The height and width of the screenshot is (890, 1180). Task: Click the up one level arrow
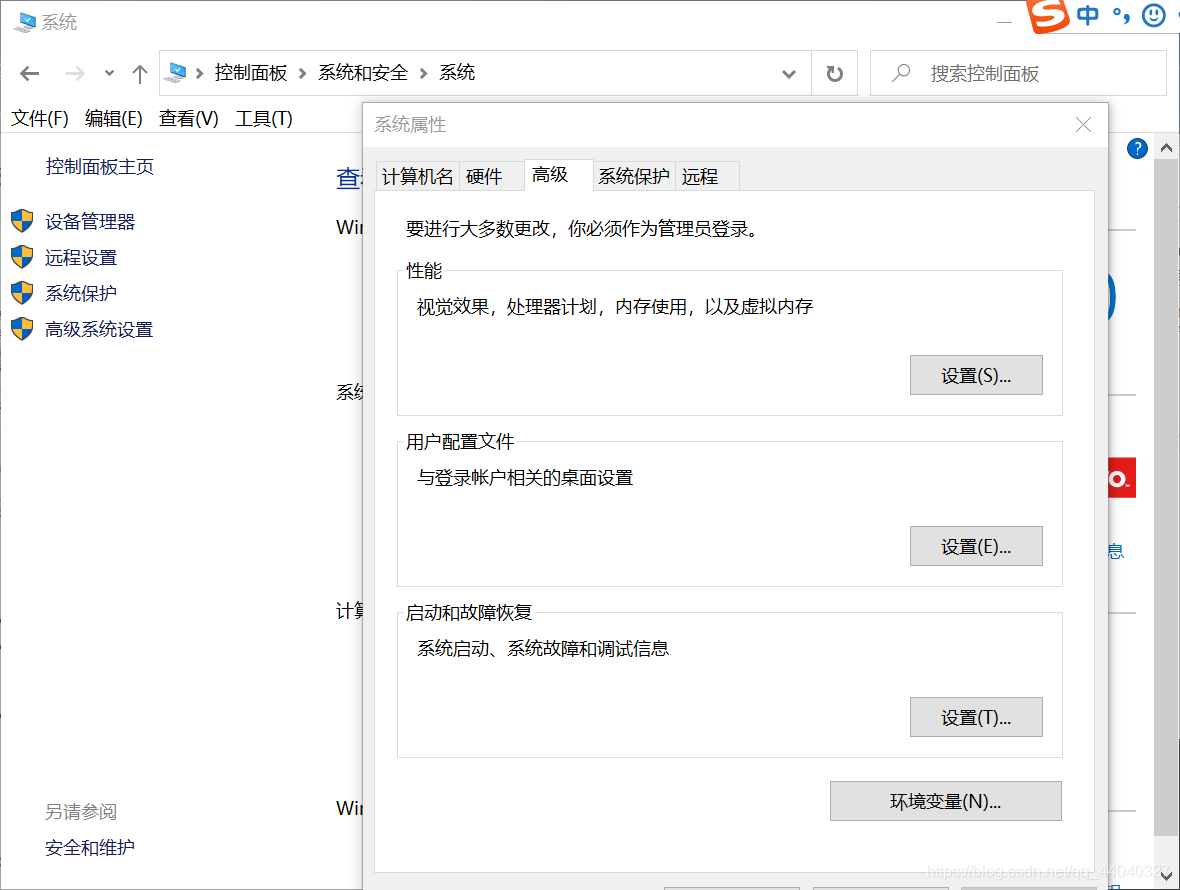139,73
